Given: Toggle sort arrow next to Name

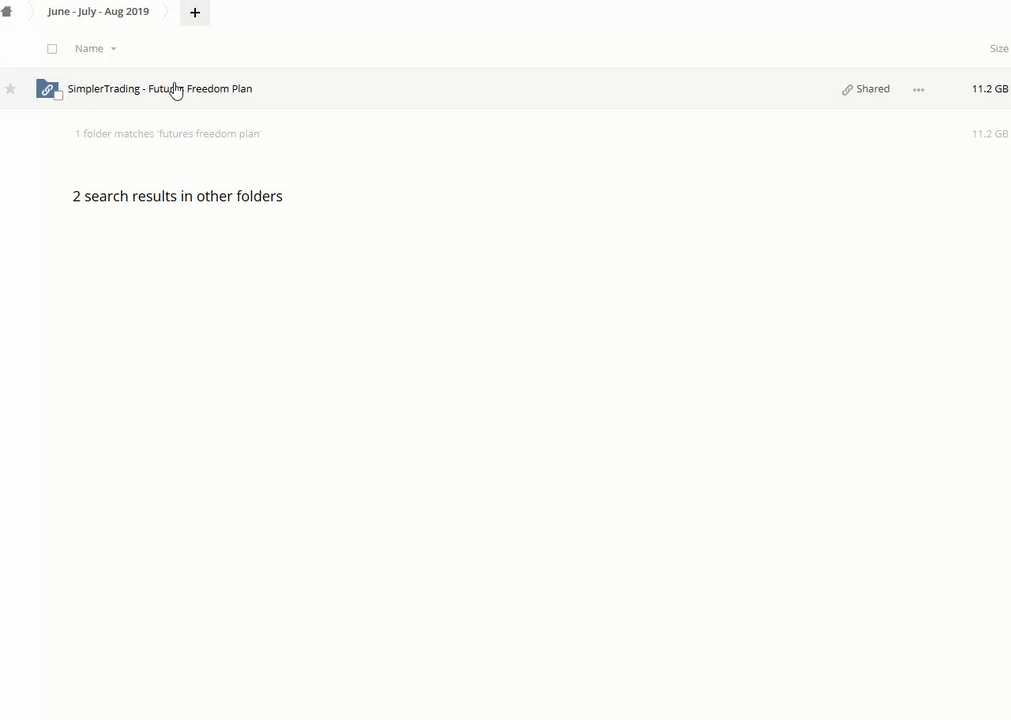Looking at the screenshot, I should coord(113,49).
